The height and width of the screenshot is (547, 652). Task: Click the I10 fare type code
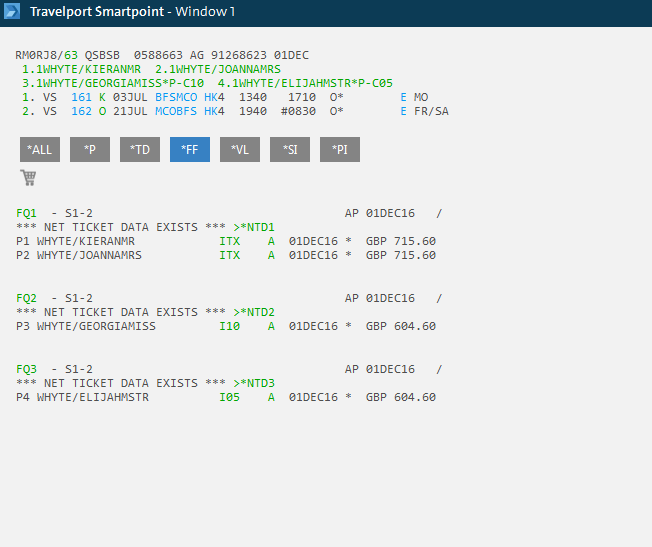pyautogui.click(x=230, y=326)
